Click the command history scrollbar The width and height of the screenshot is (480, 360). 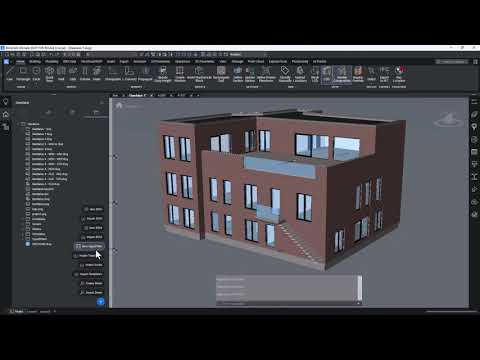(359, 288)
